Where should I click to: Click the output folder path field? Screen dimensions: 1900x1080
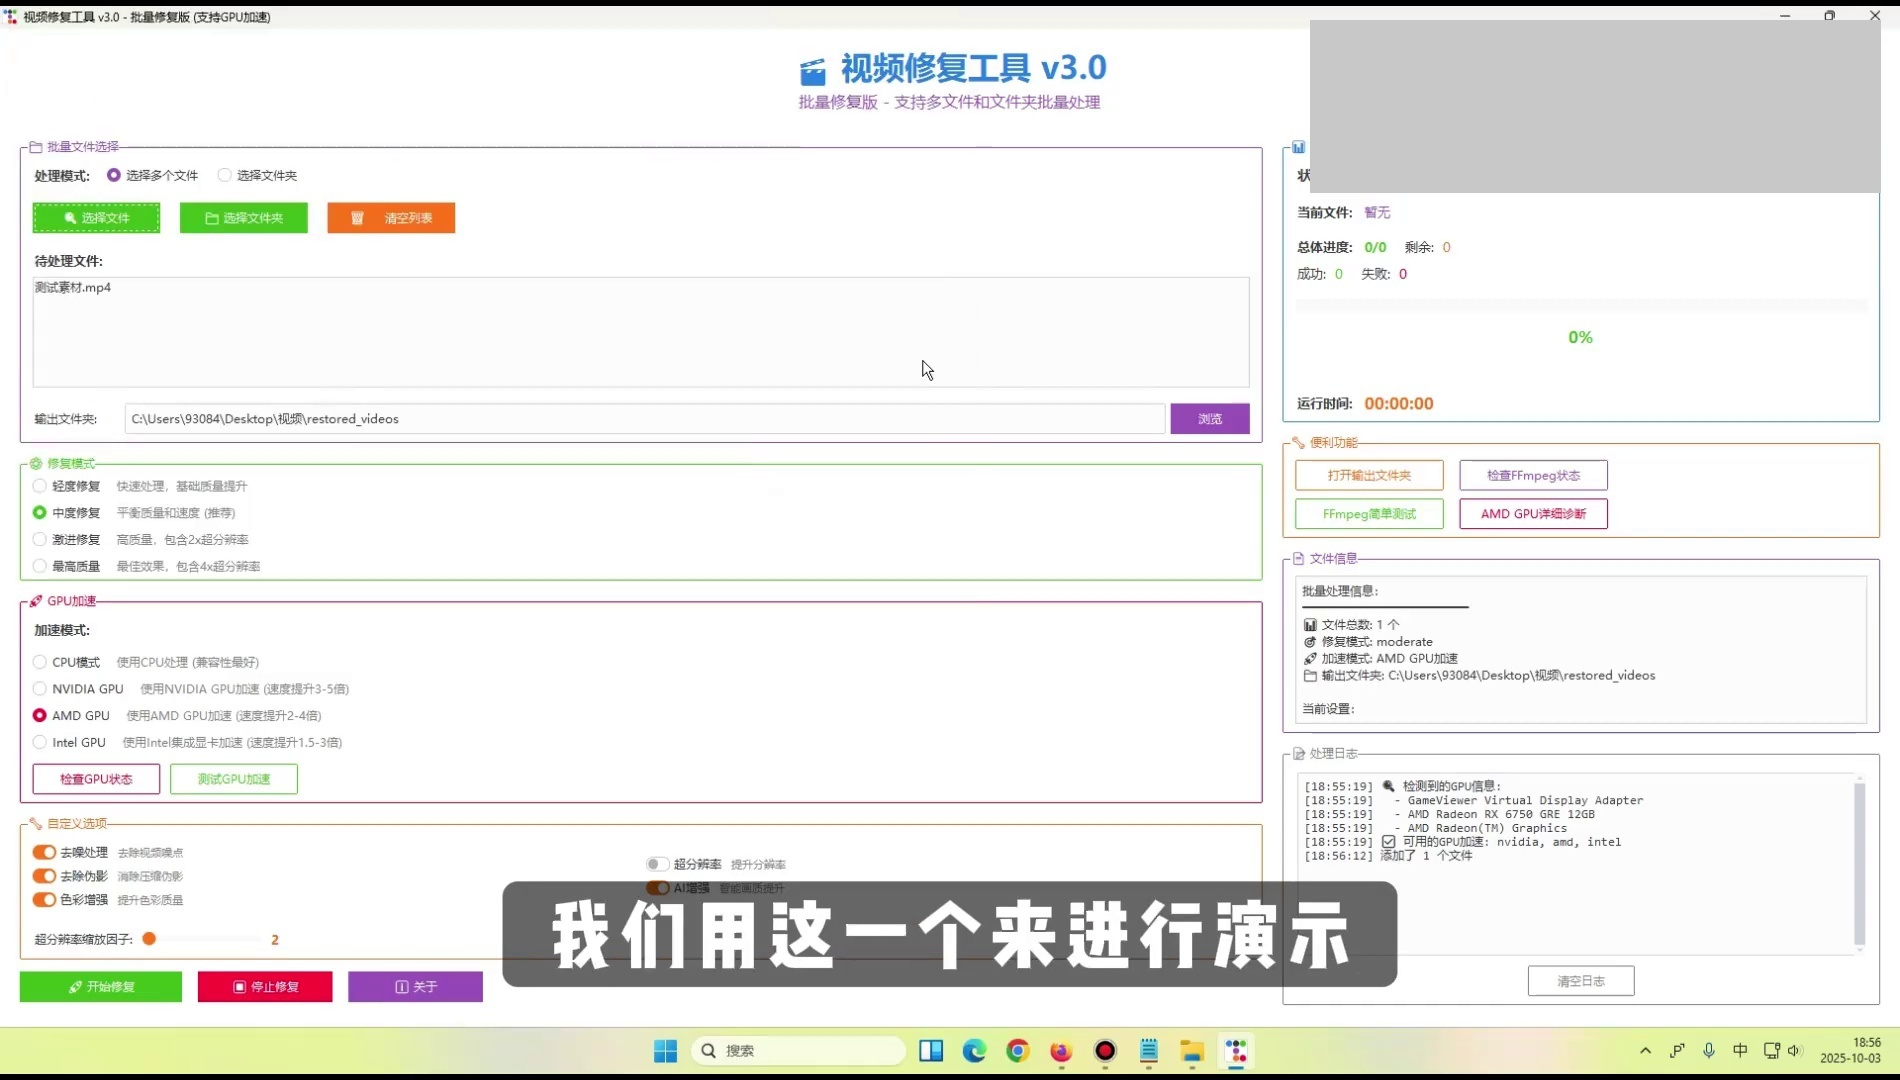pos(644,419)
